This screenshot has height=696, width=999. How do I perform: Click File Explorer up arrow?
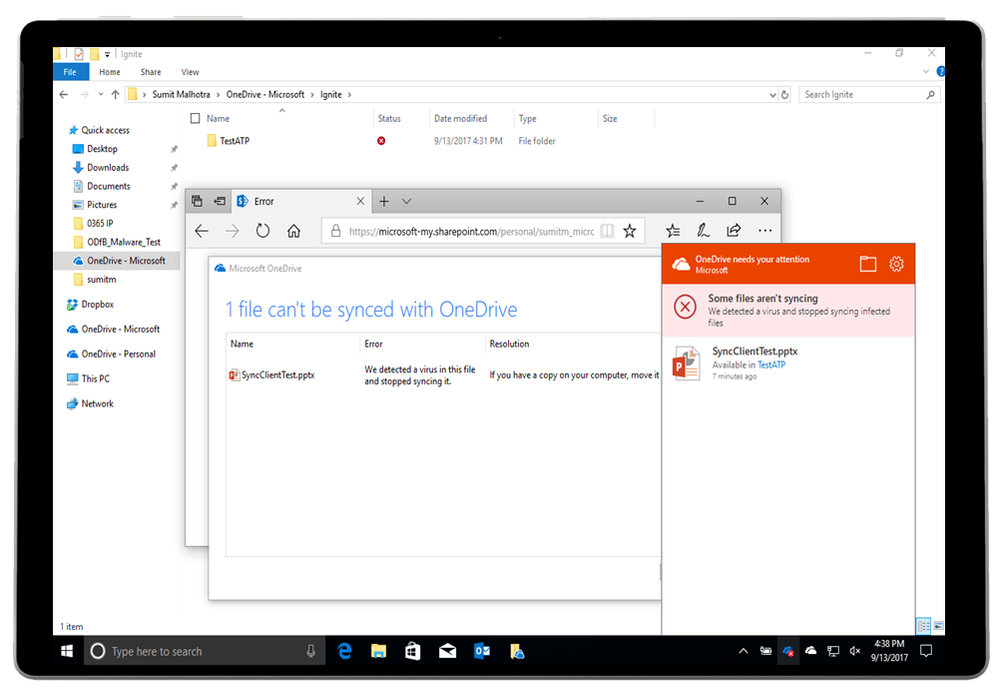coord(115,94)
